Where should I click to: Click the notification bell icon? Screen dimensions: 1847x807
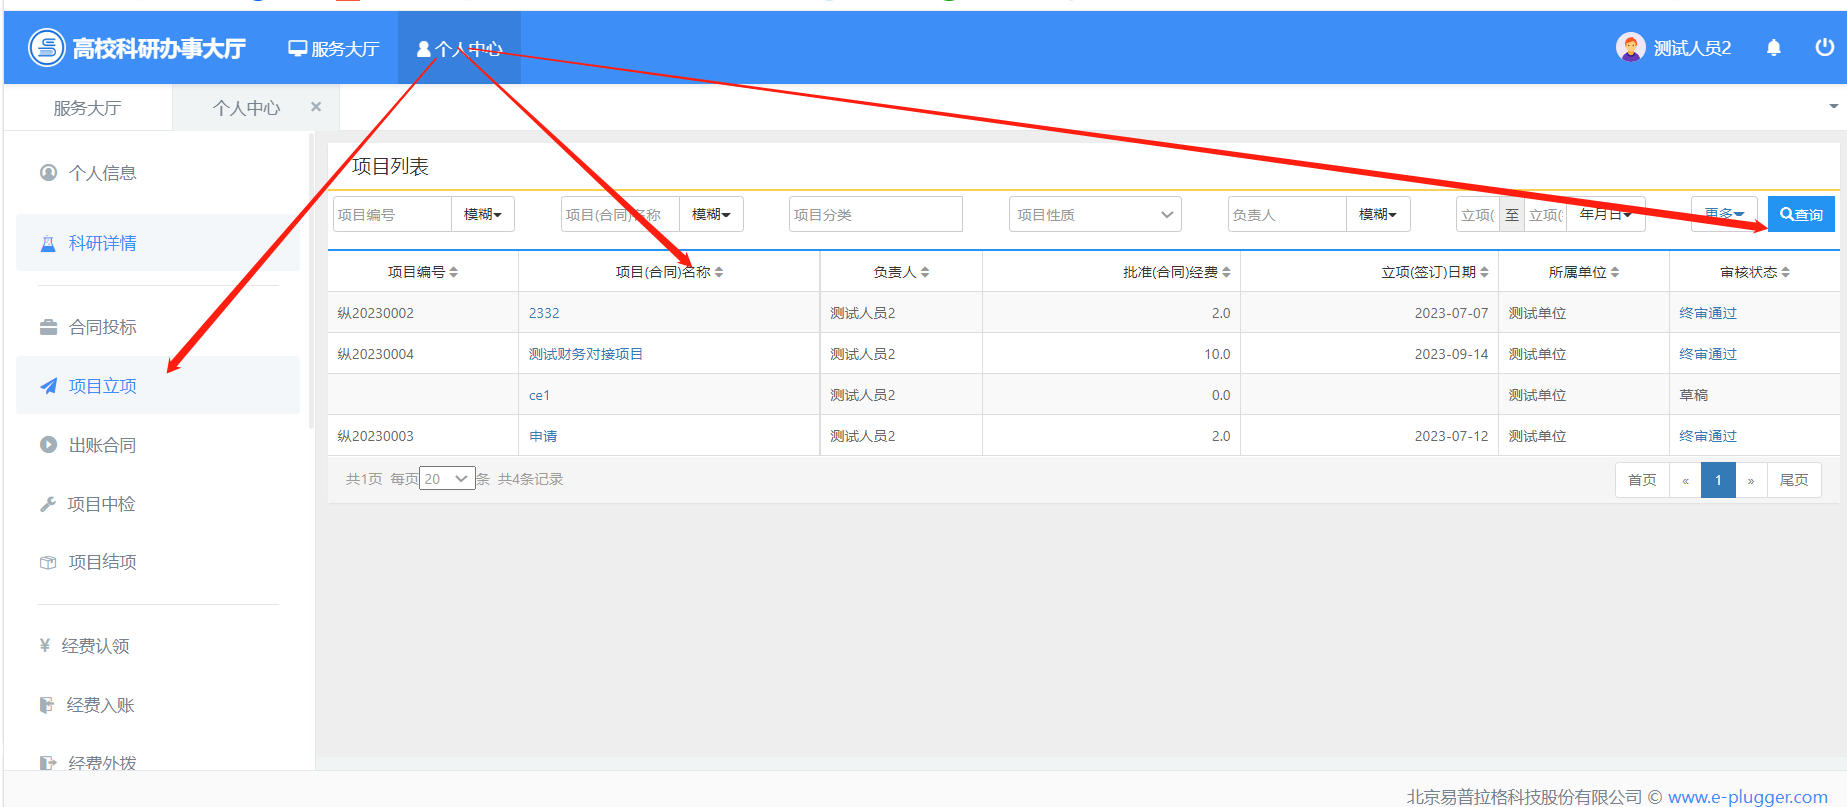pos(1773,48)
